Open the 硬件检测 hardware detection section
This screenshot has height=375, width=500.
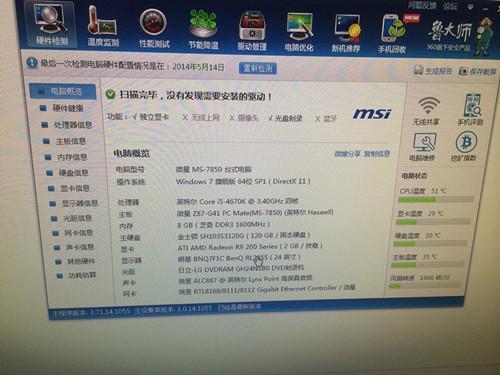click(51, 25)
